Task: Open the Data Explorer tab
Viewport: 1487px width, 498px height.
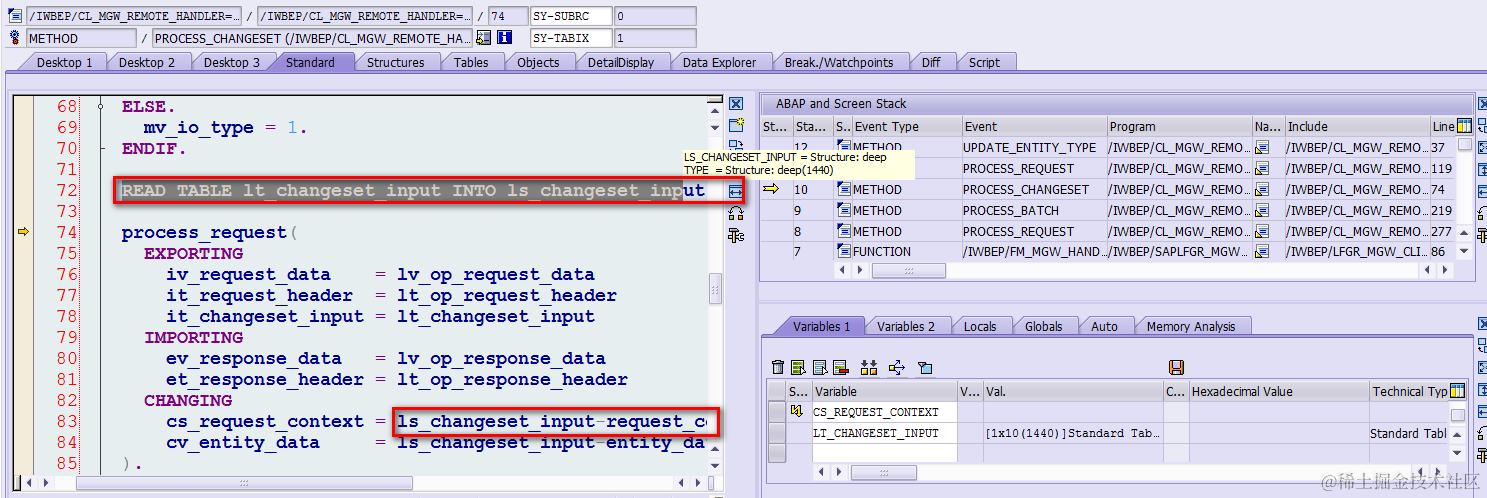Action: pyautogui.click(x=719, y=62)
